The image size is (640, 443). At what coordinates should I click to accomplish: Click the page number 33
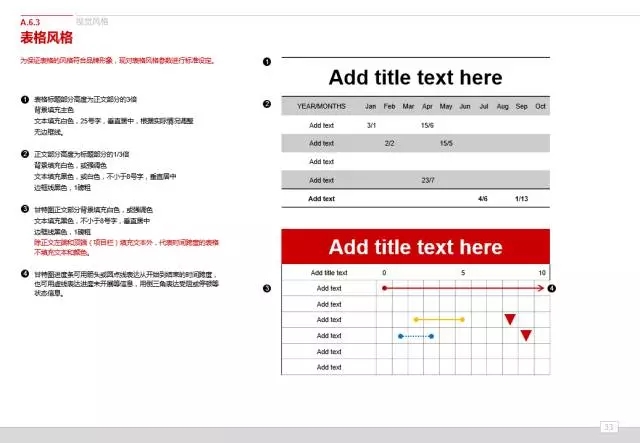click(609, 427)
